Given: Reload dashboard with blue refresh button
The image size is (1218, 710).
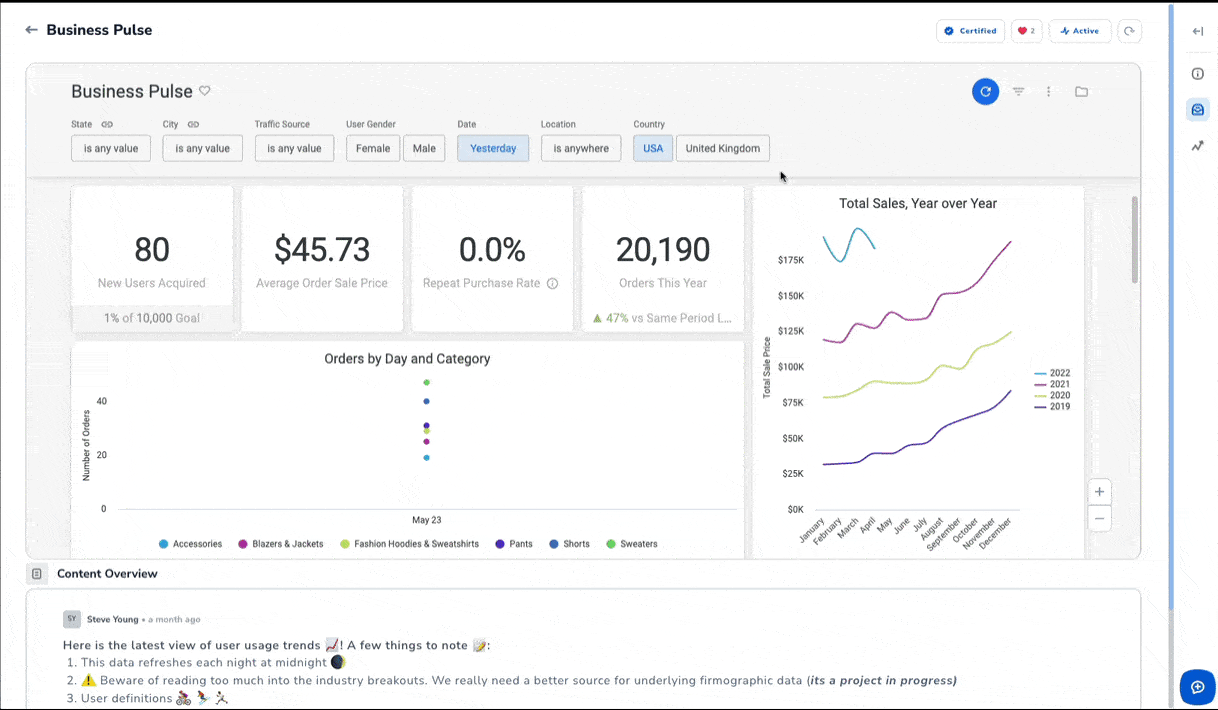Looking at the screenshot, I should (x=985, y=91).
